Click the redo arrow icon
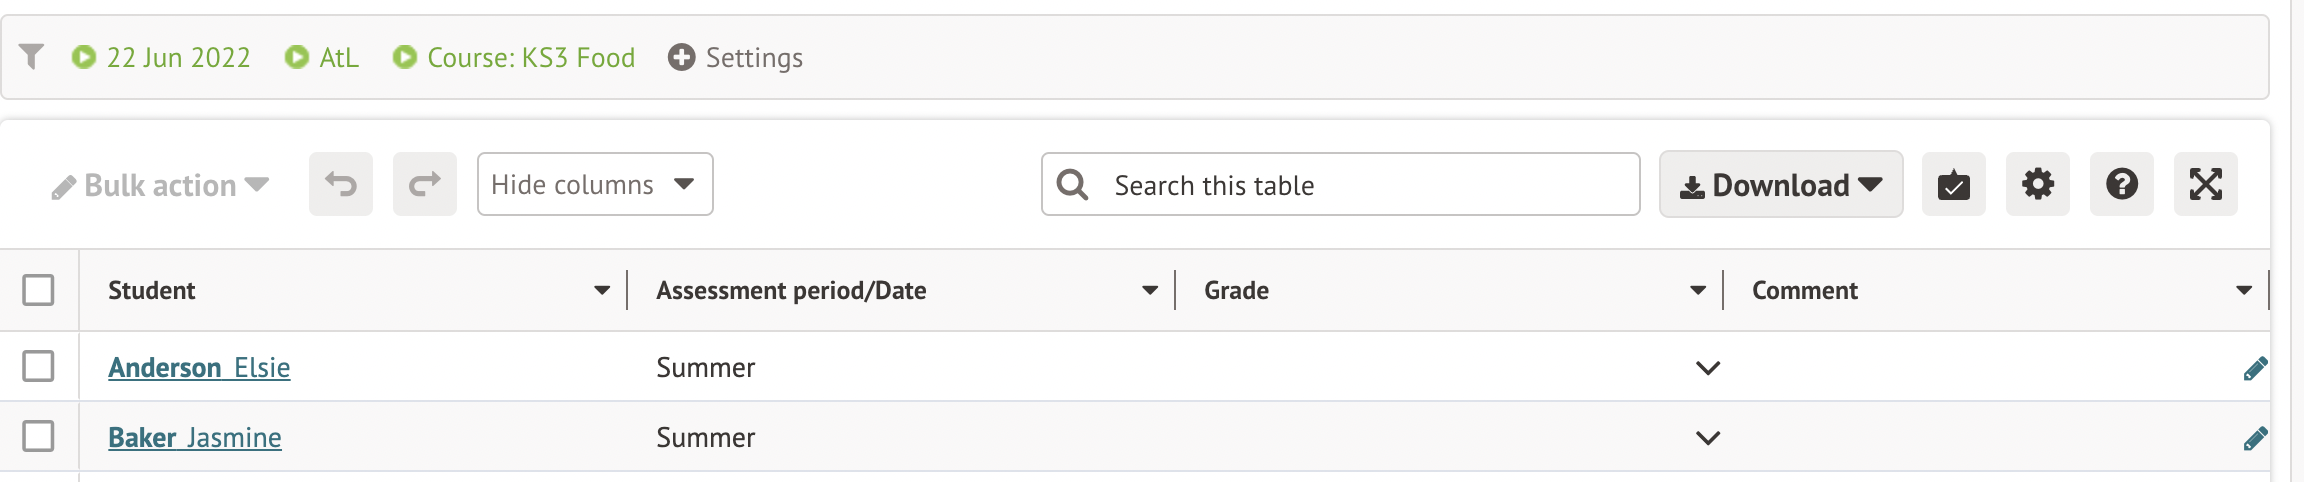The height and width of the screenshot is (482, 2304). point(425,185)
